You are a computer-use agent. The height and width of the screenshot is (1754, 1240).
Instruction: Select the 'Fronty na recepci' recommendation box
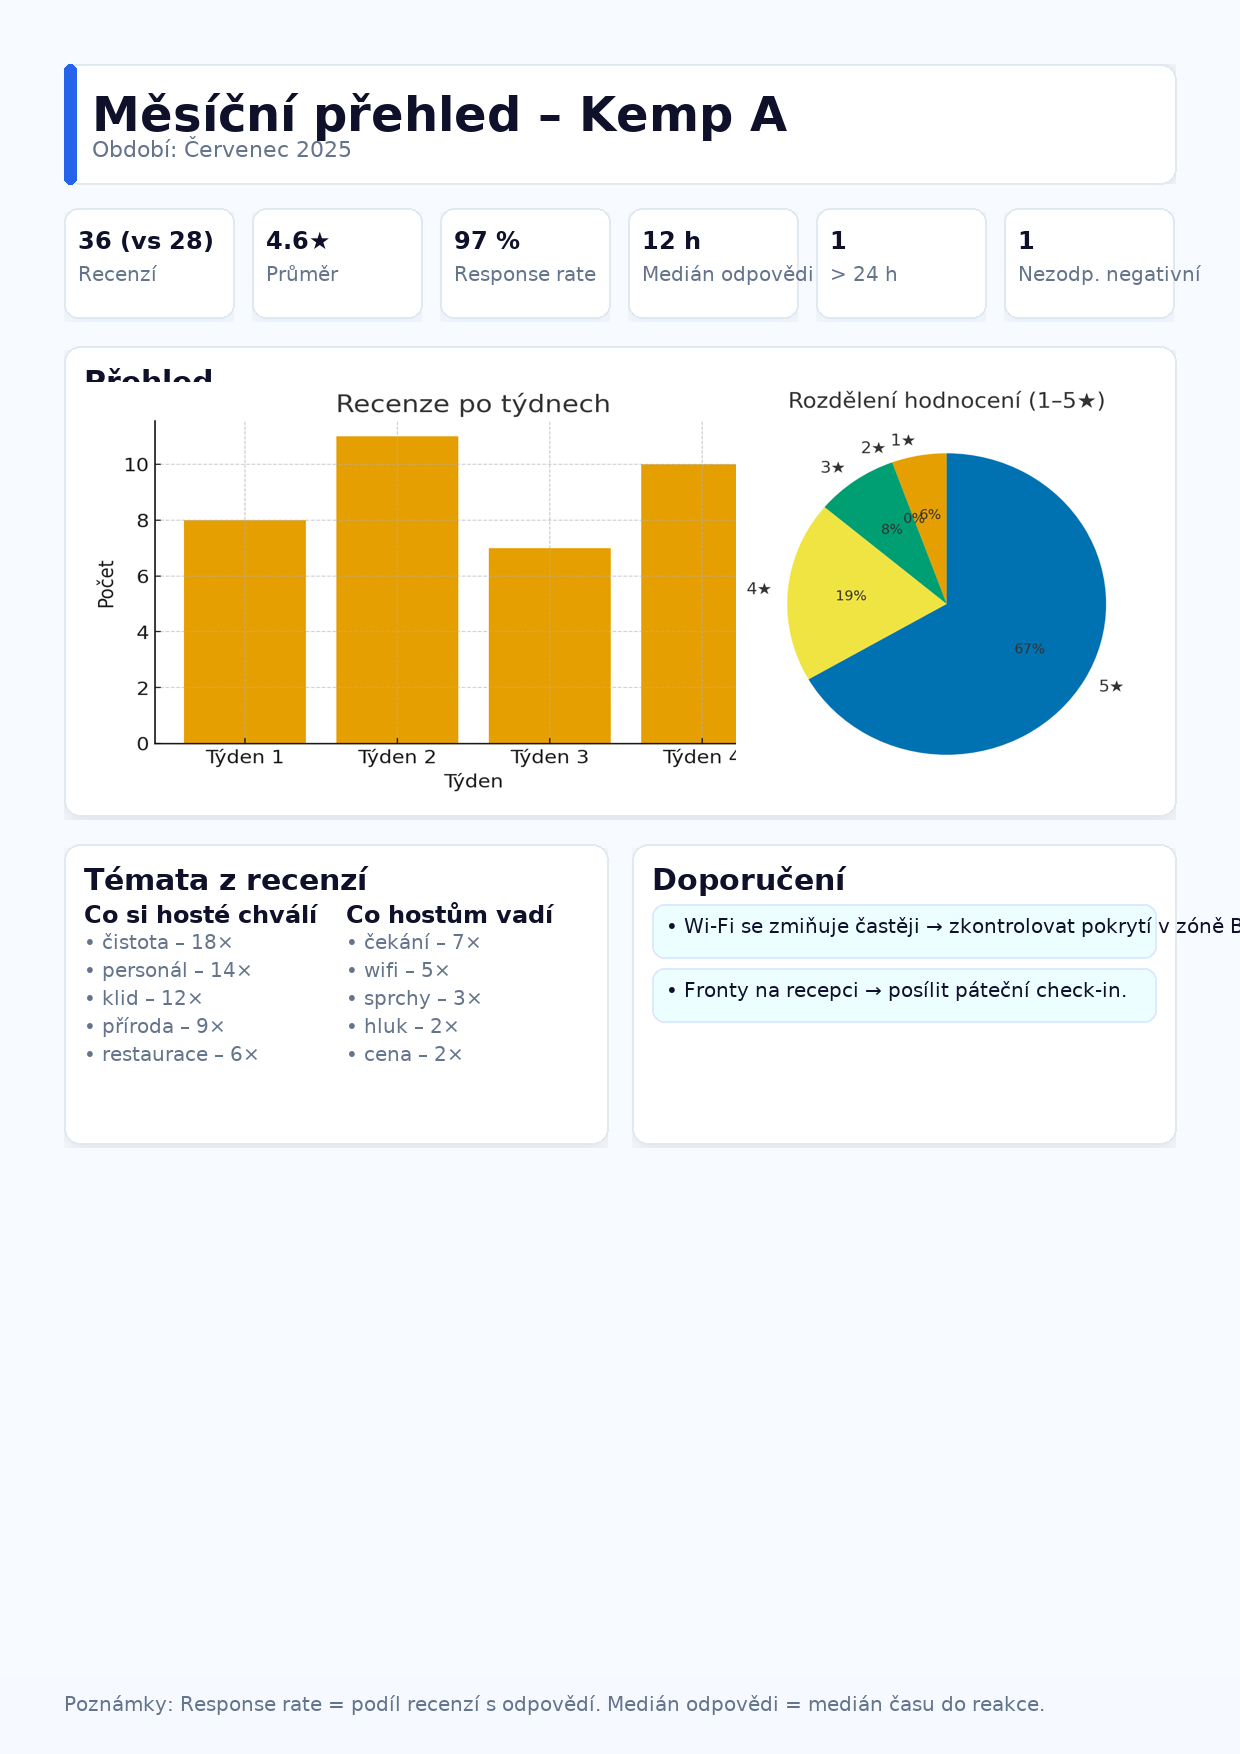(904, 995)
